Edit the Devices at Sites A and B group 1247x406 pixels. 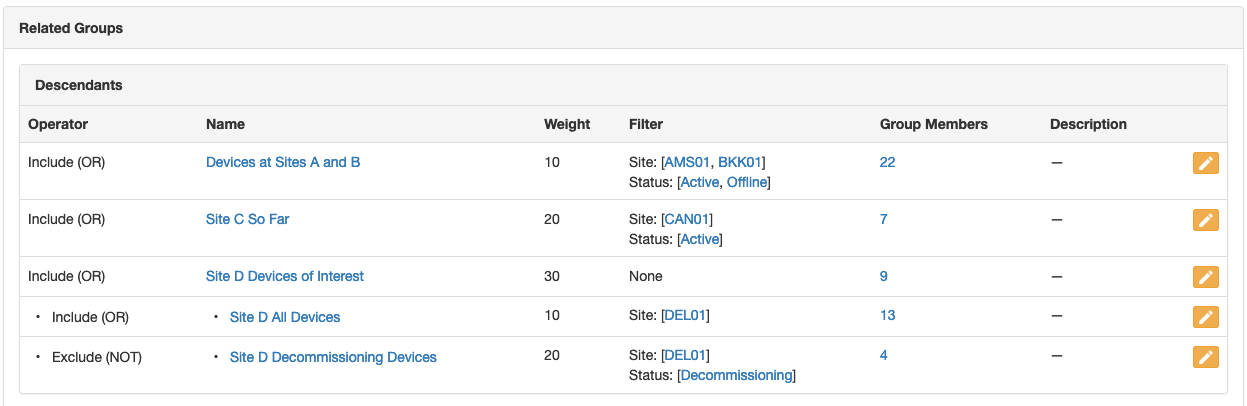click(x=1205, y=164)
